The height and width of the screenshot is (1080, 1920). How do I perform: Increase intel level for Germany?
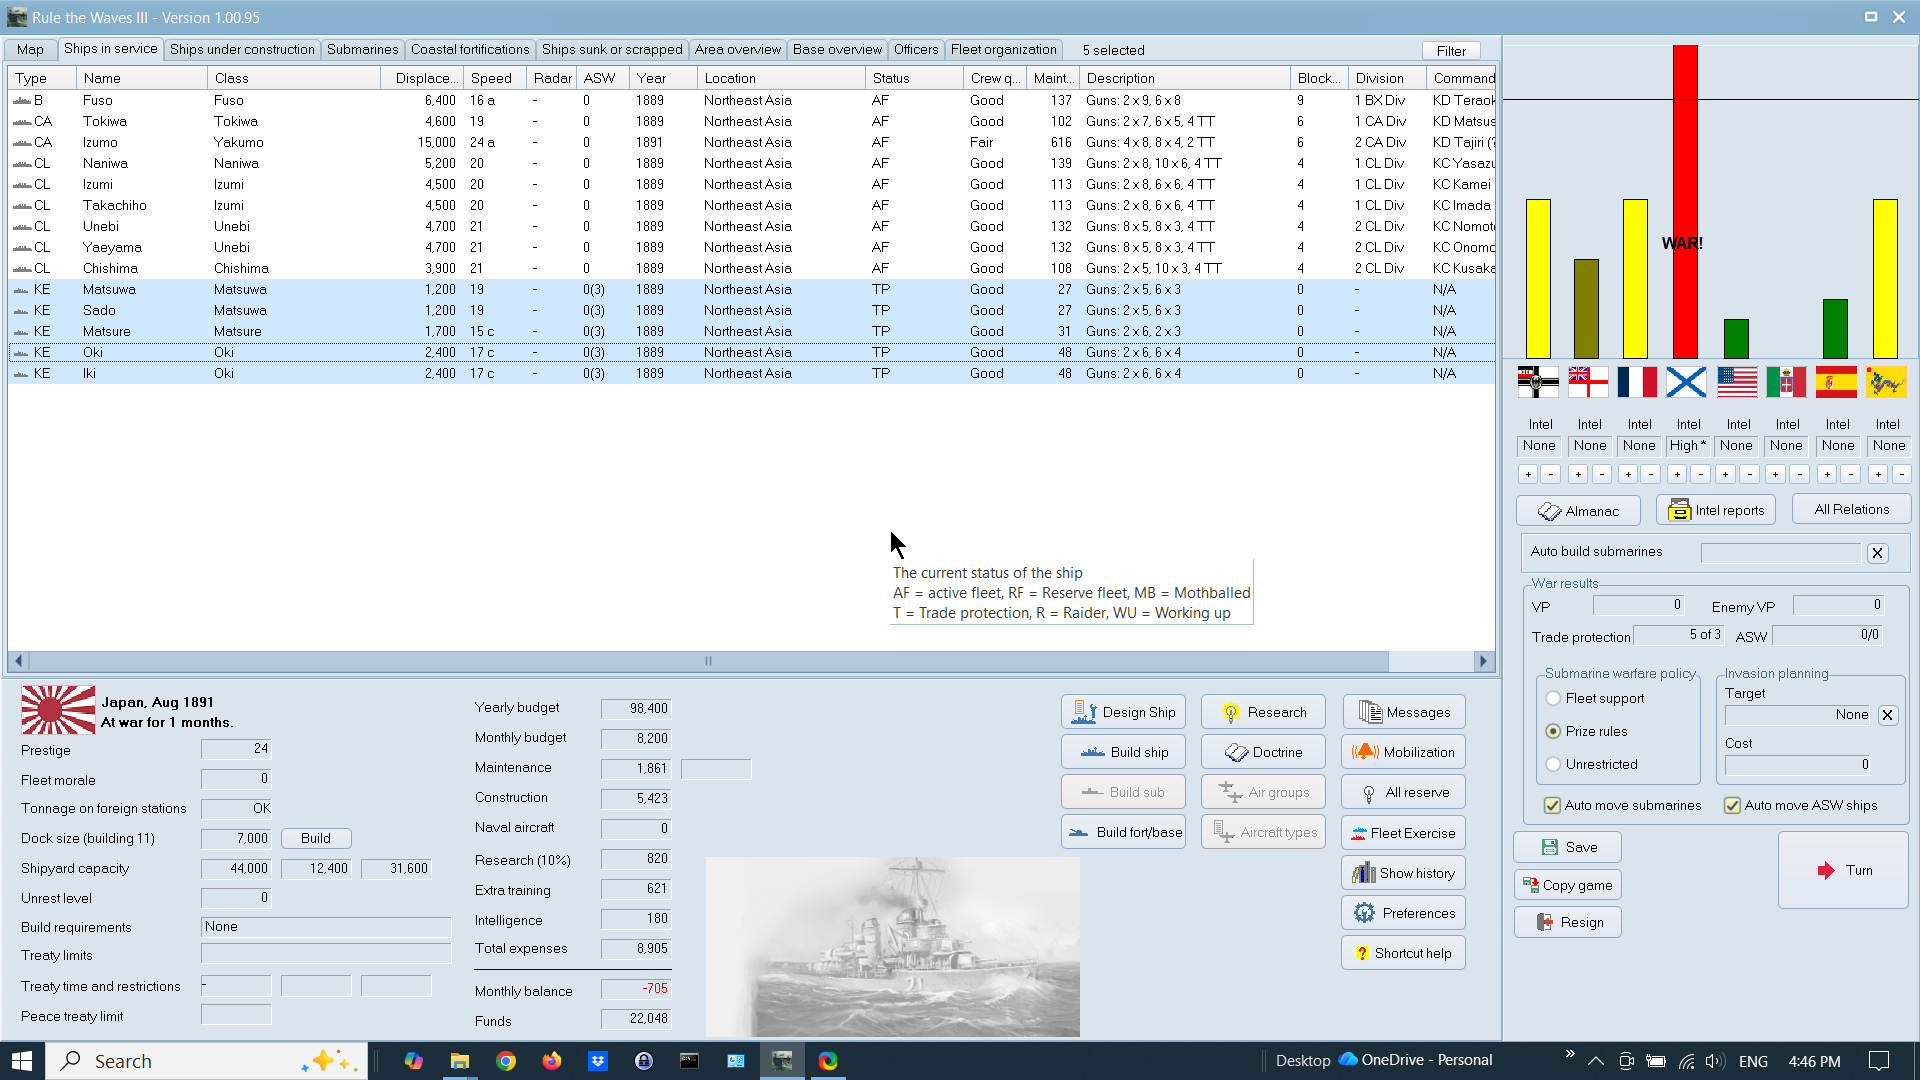click(1528, 474)
